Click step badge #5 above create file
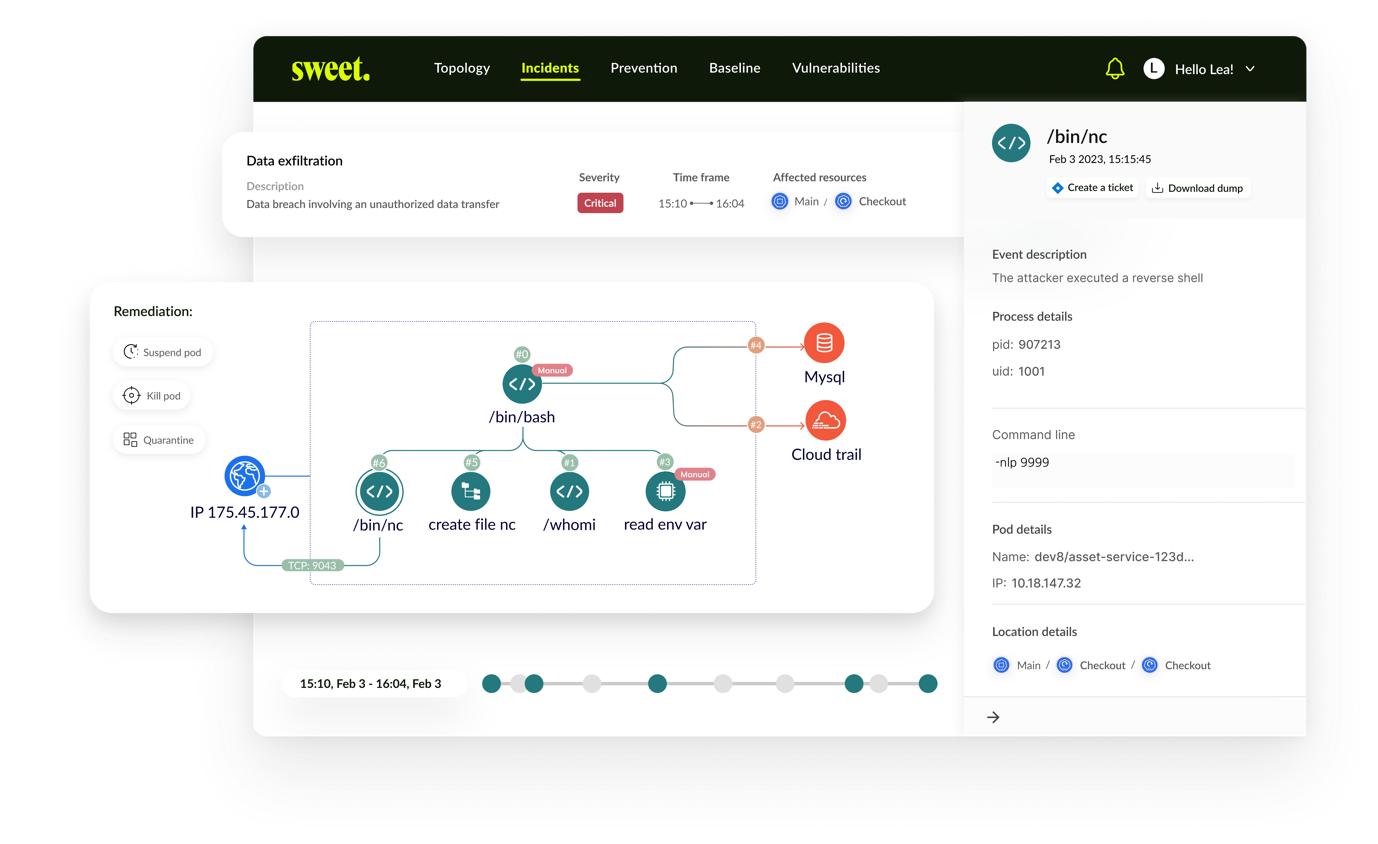The width and height of the screenshot is (1378, 844). (472, 462)
